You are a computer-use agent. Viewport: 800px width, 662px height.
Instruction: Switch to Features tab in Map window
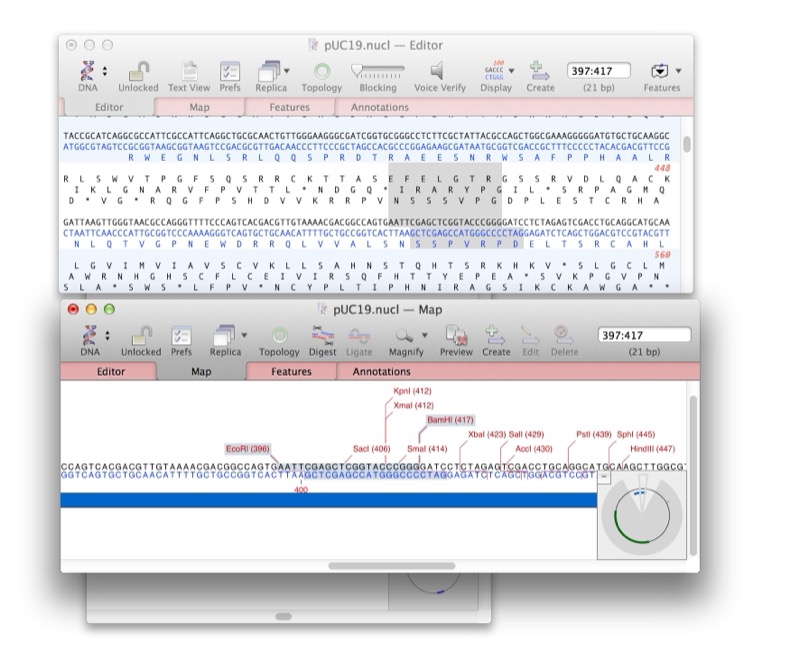click(290, 372)
